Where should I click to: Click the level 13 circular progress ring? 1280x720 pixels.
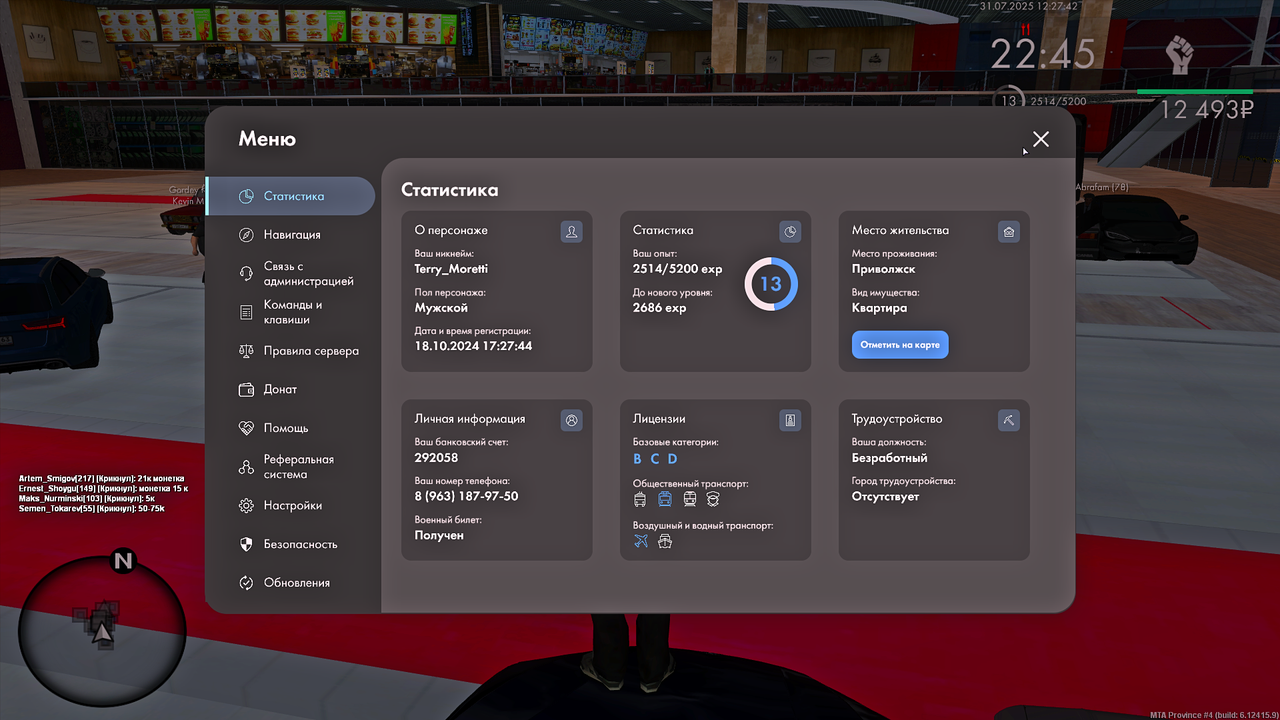click(x=770, y=284)
